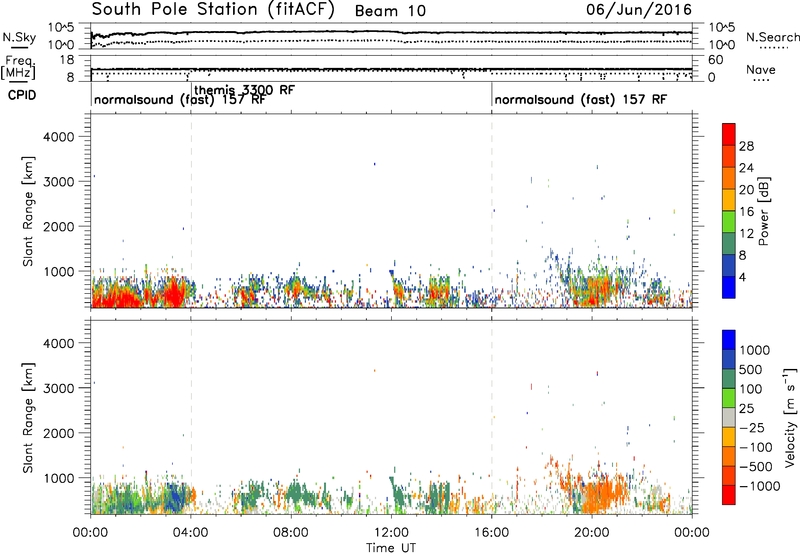Click the "4000" tick label on the power panel
The image size is (800, 554).
[58, 137]
